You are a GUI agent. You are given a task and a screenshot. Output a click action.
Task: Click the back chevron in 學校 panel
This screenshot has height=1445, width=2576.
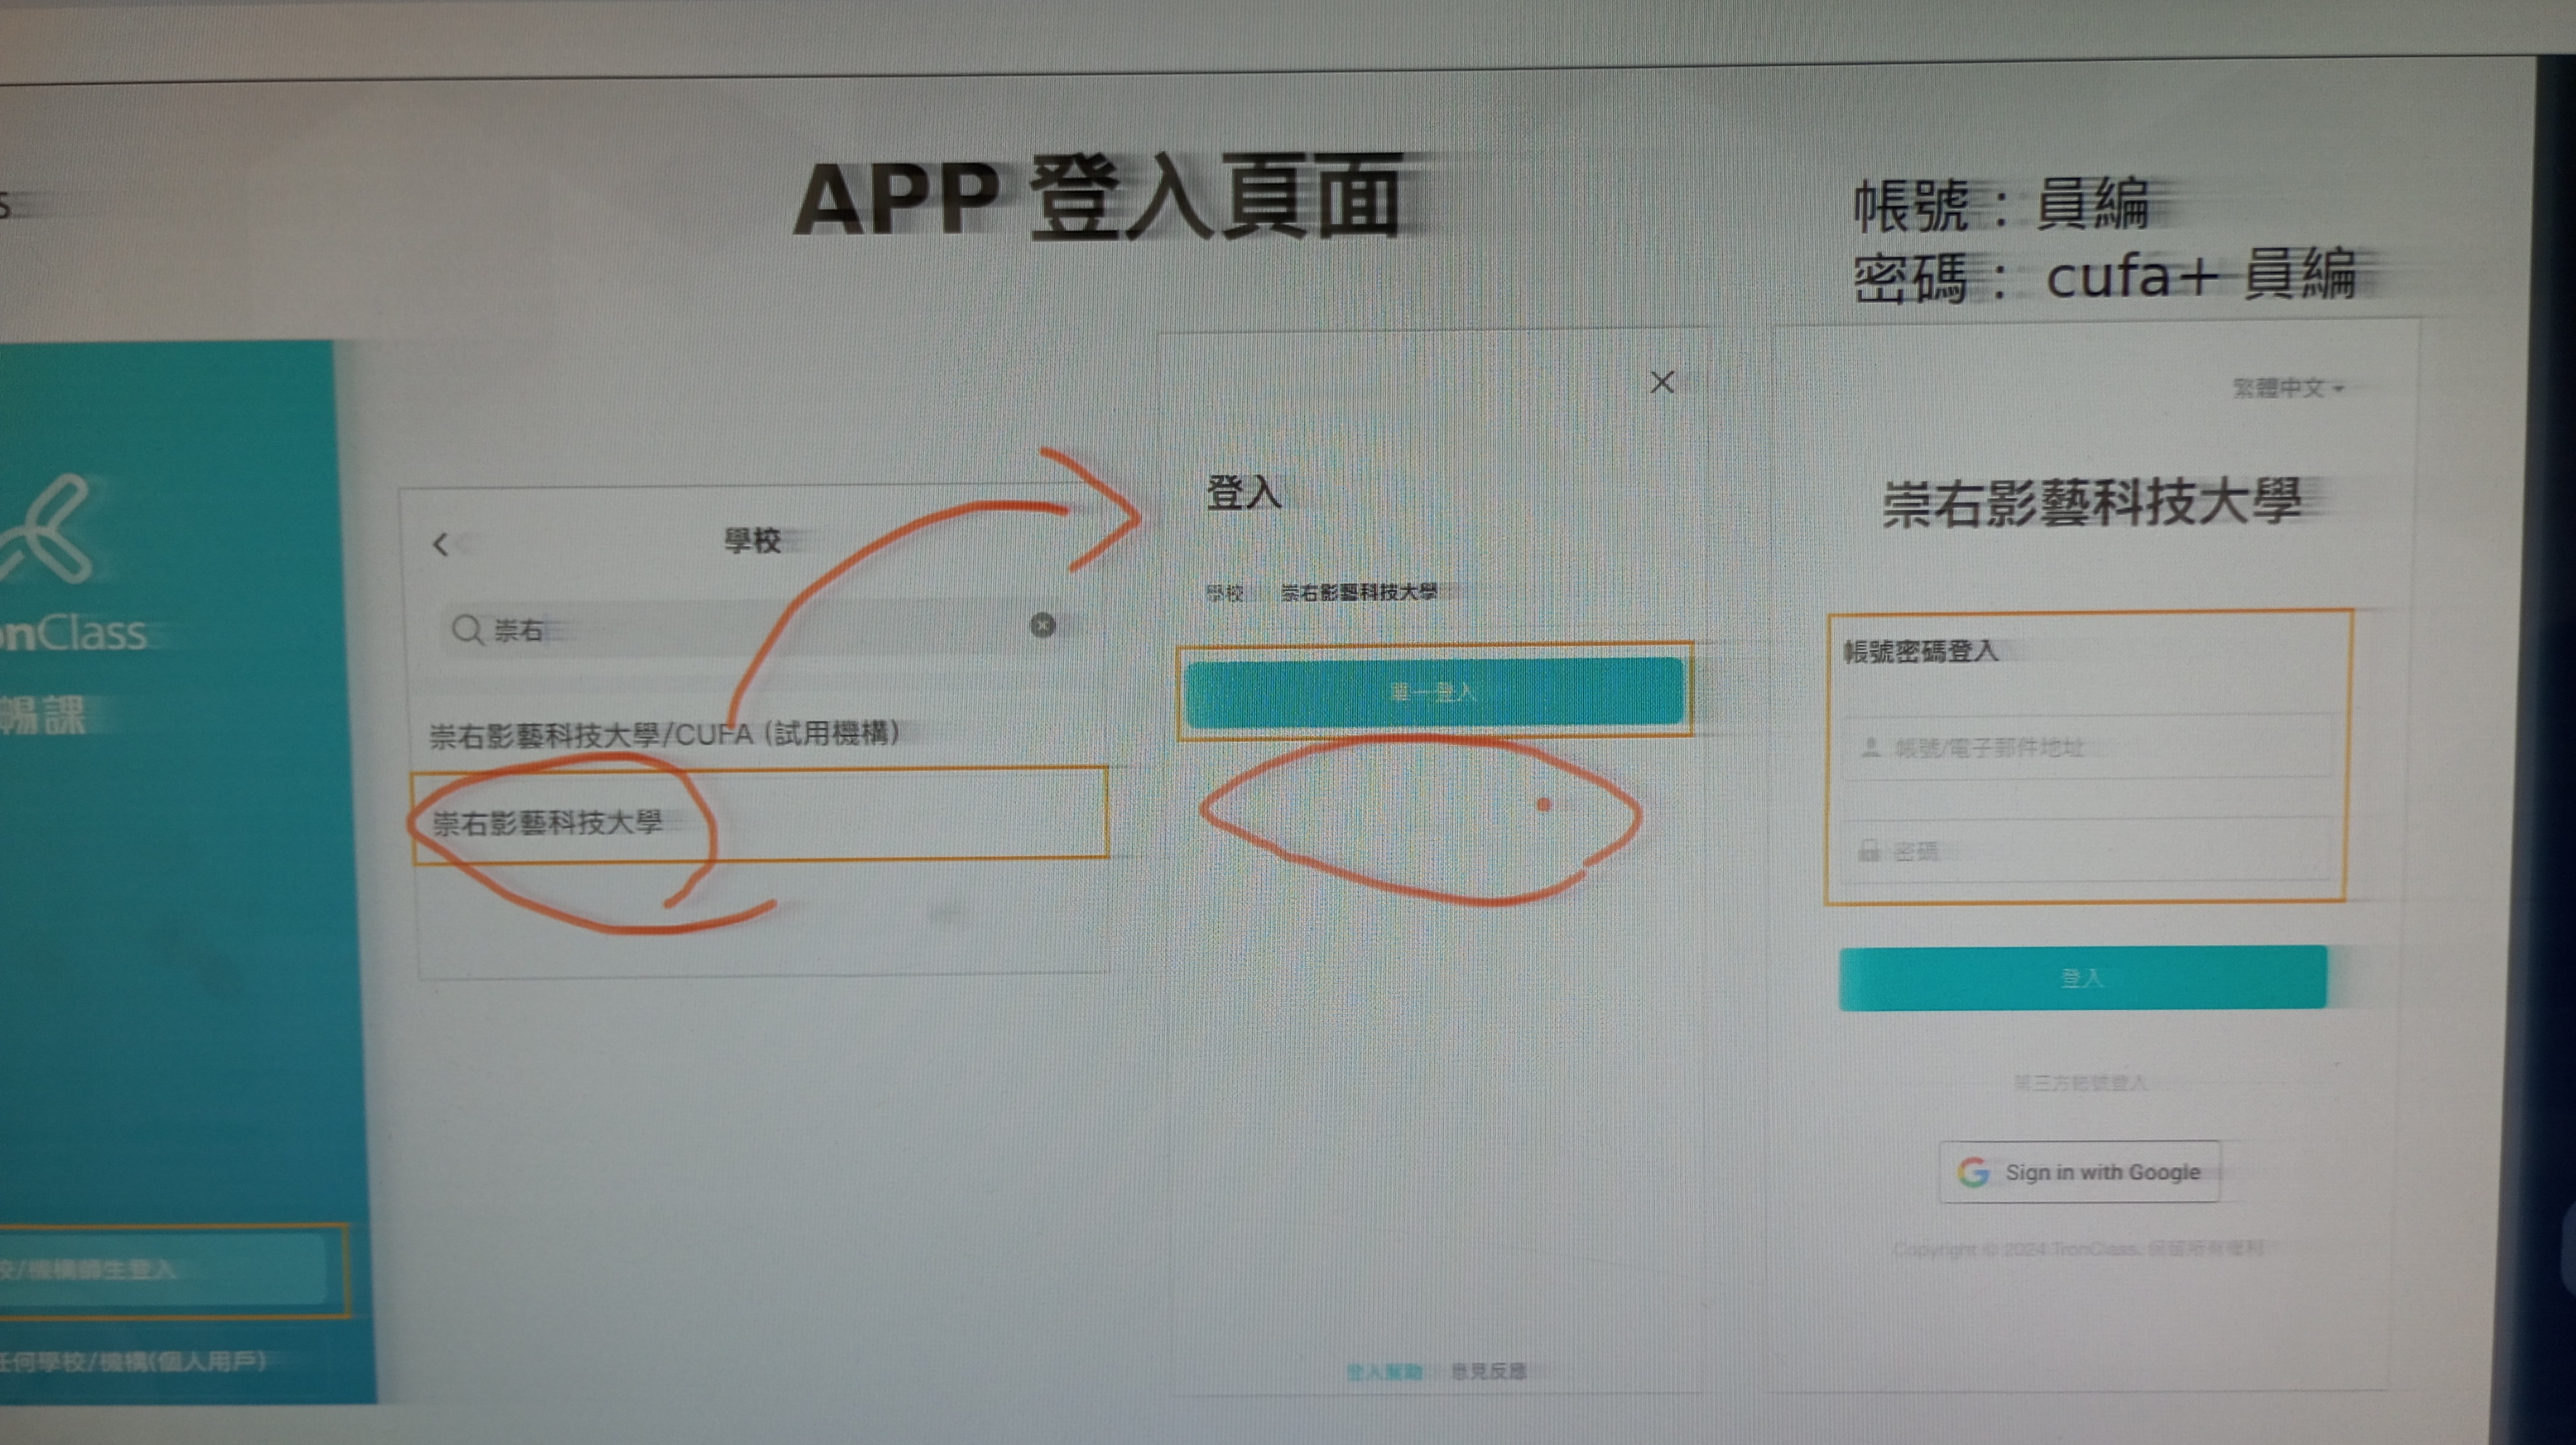(441, 545)
